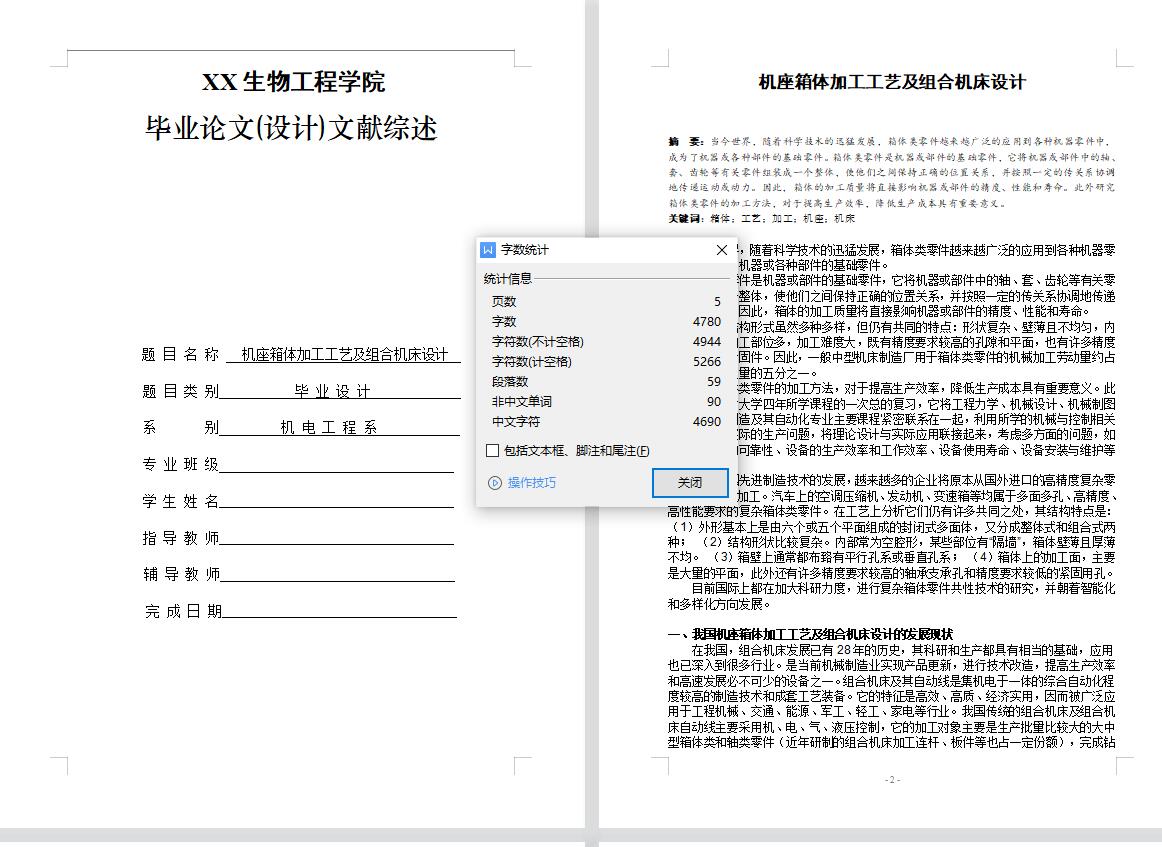Click the 题目名称 field on cover page
The height and width of the screenshot is (847, 1162).
pos(343,355)
